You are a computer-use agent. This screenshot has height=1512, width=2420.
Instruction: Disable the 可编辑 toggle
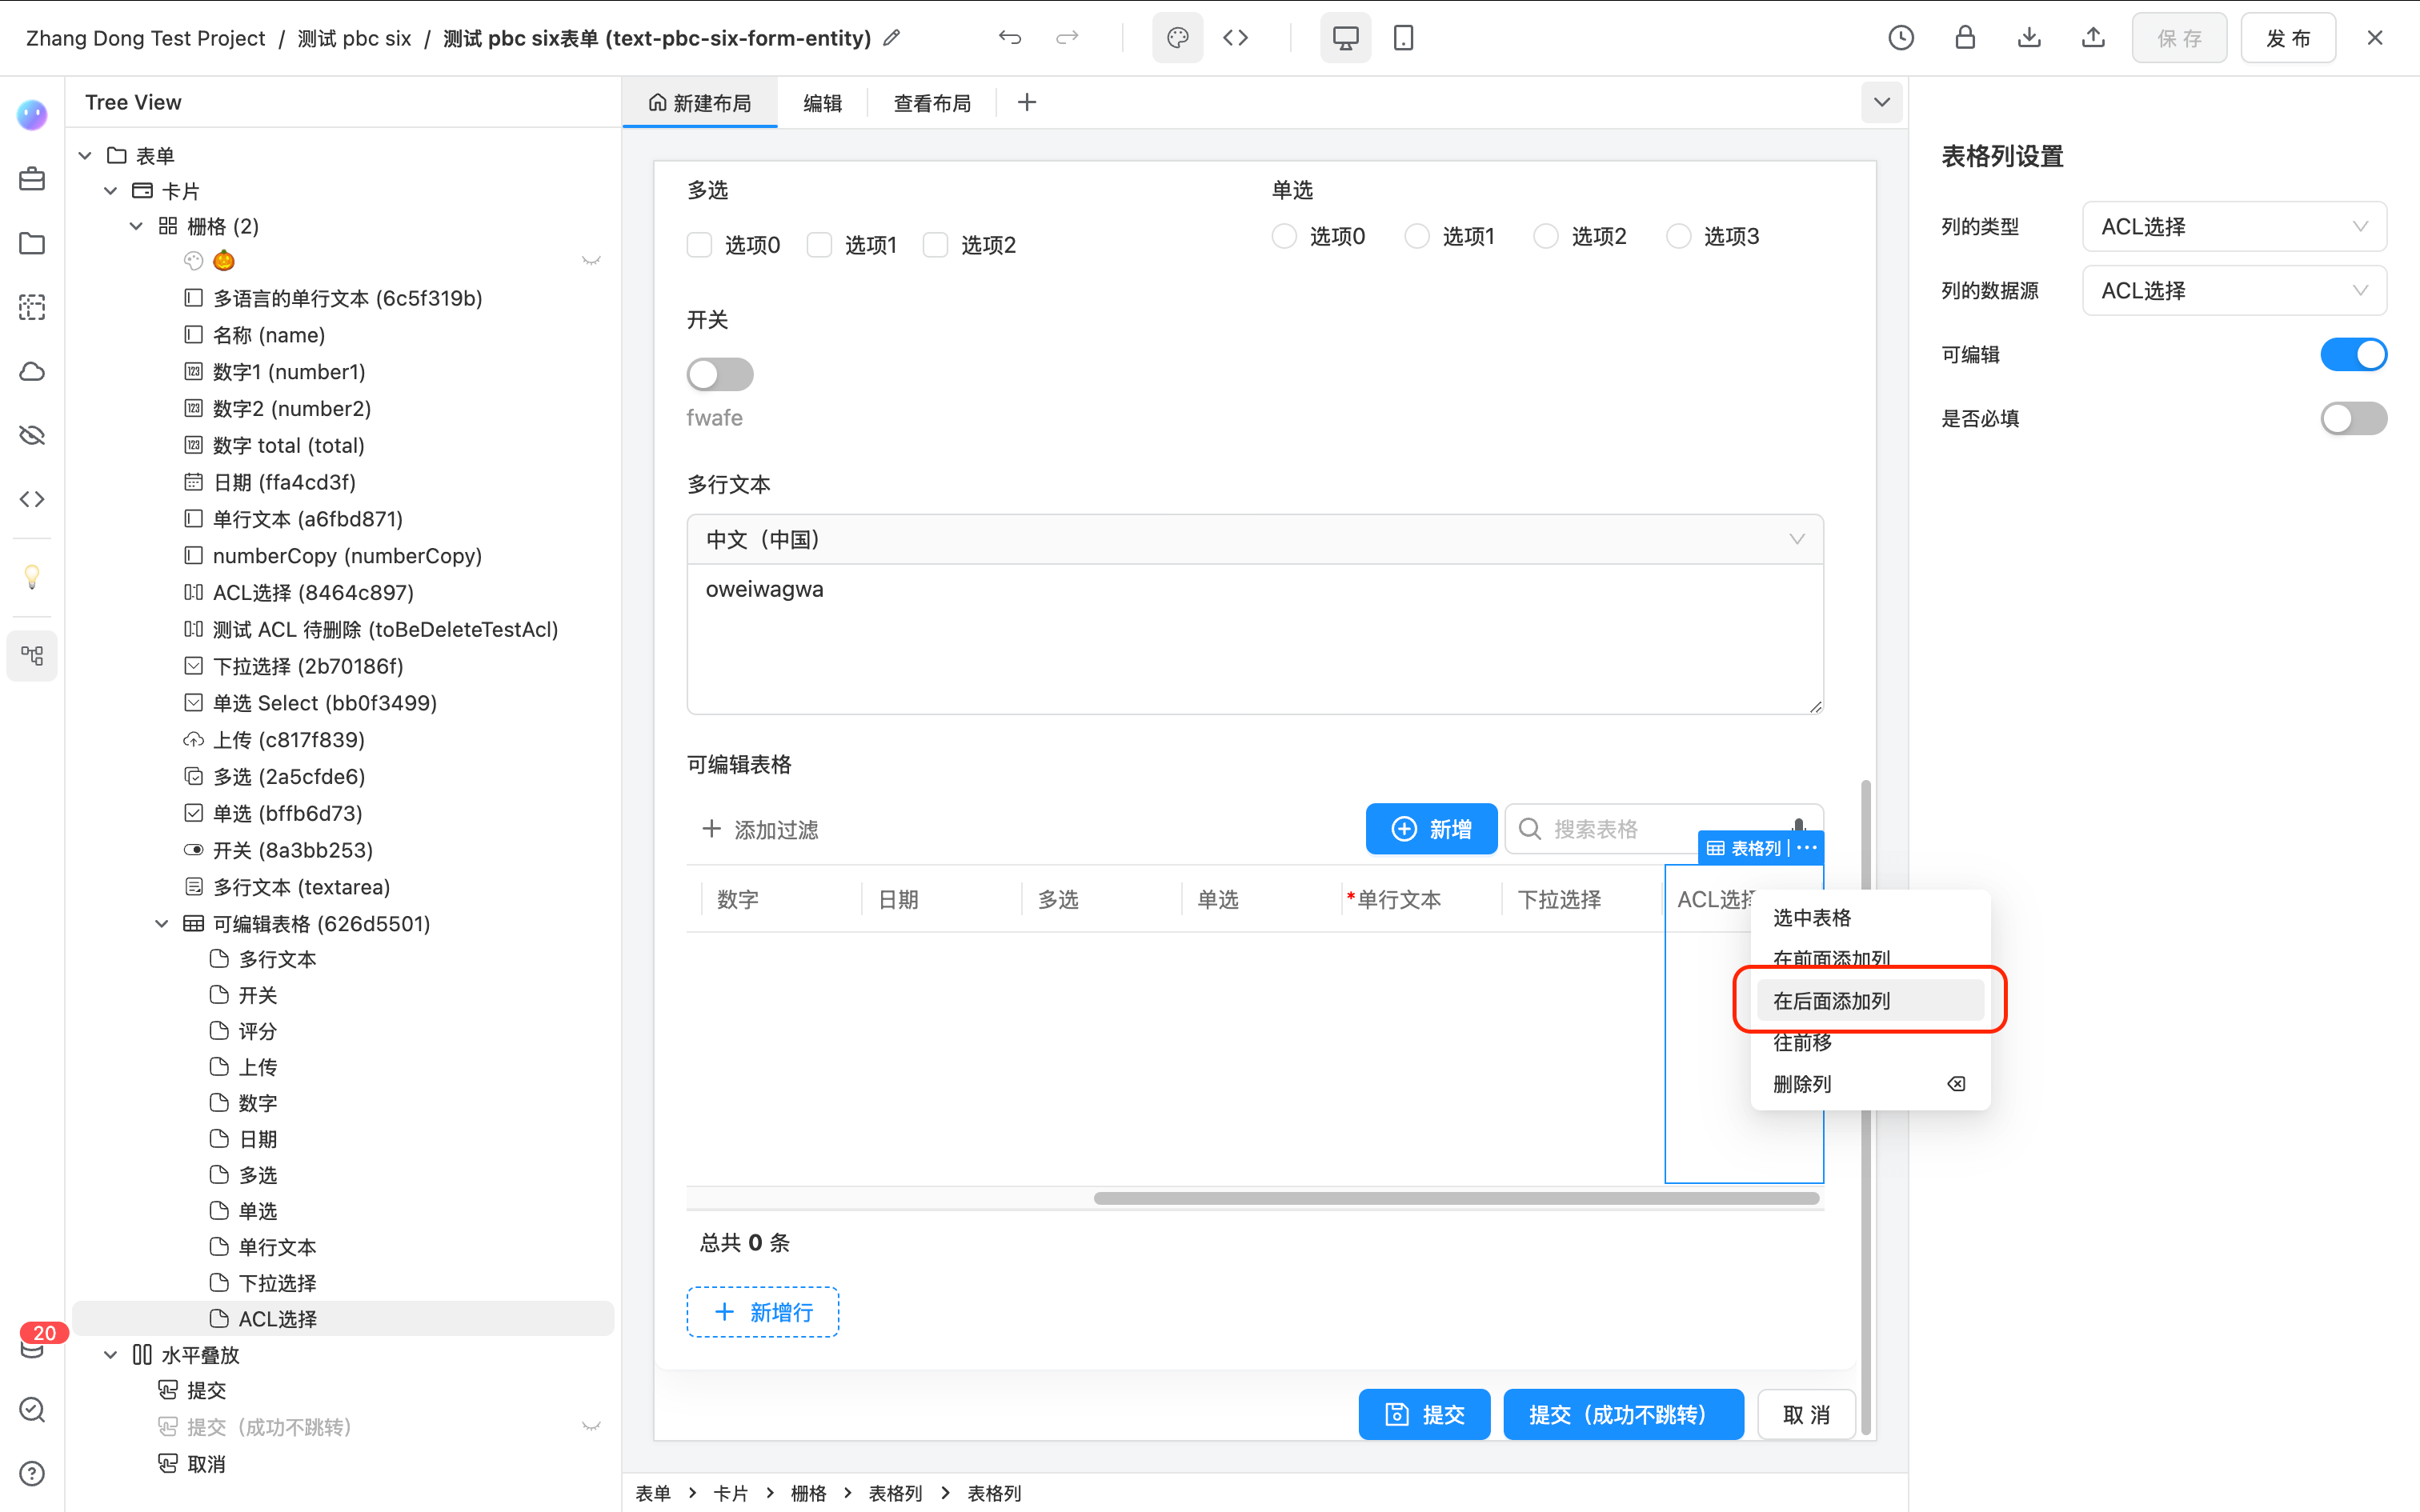coord(2353,354)
